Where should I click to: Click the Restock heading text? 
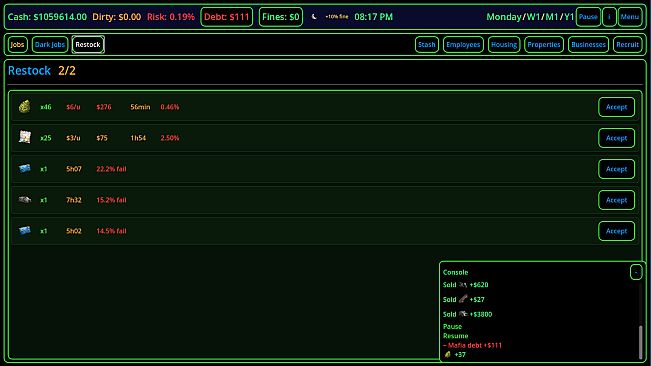29,71
